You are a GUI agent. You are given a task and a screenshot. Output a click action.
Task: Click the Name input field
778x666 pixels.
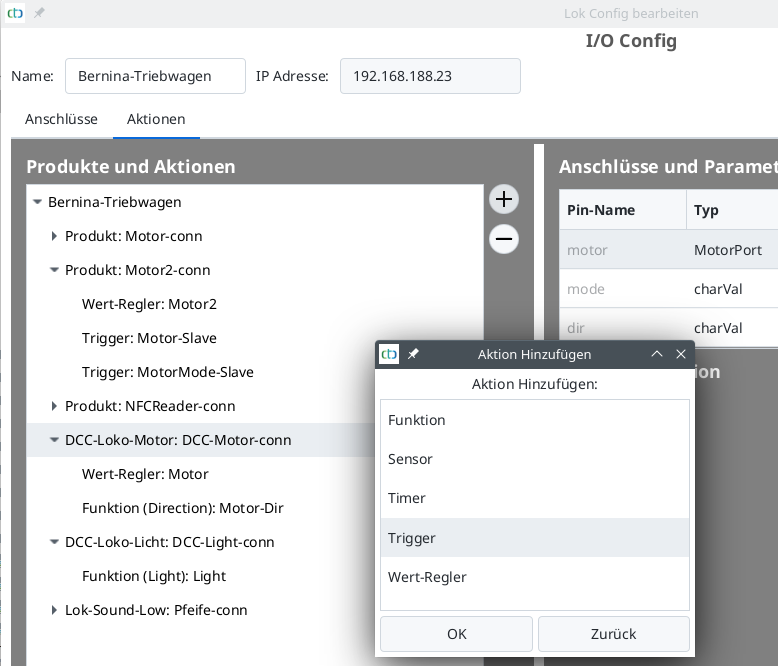tap(155, 76)
